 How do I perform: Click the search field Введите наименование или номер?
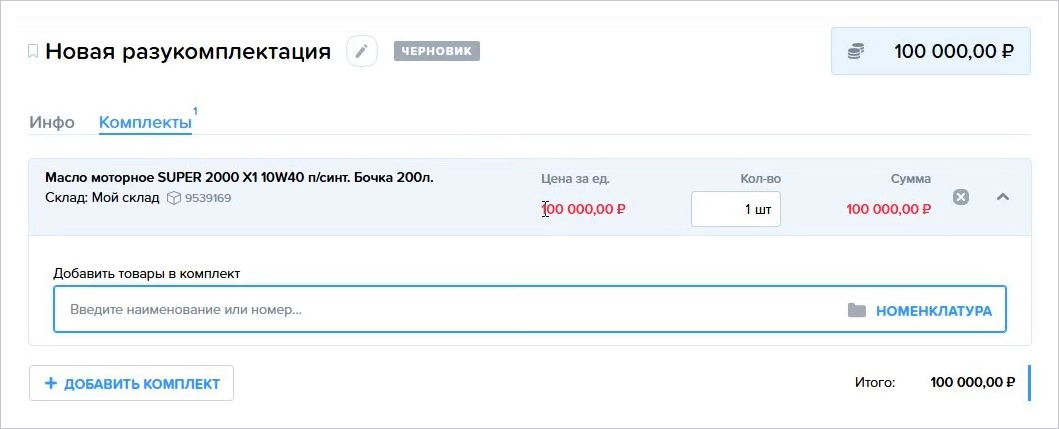[x=530, y=310]
